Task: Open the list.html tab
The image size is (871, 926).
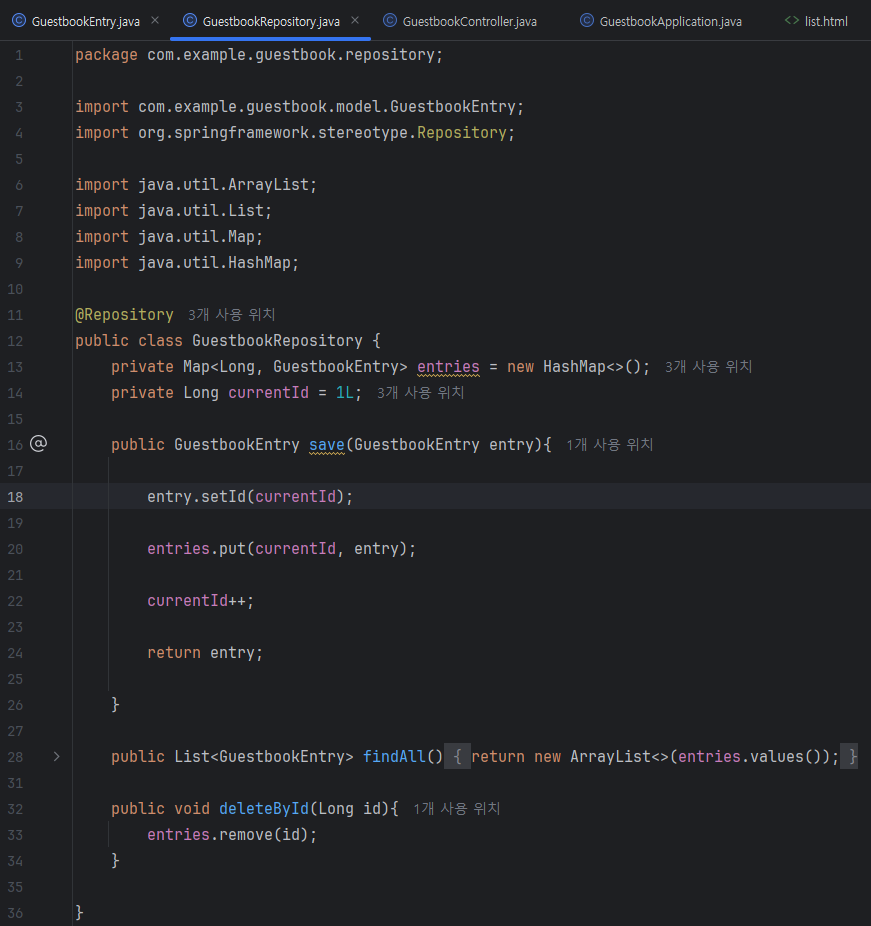Action: point(815,21)
